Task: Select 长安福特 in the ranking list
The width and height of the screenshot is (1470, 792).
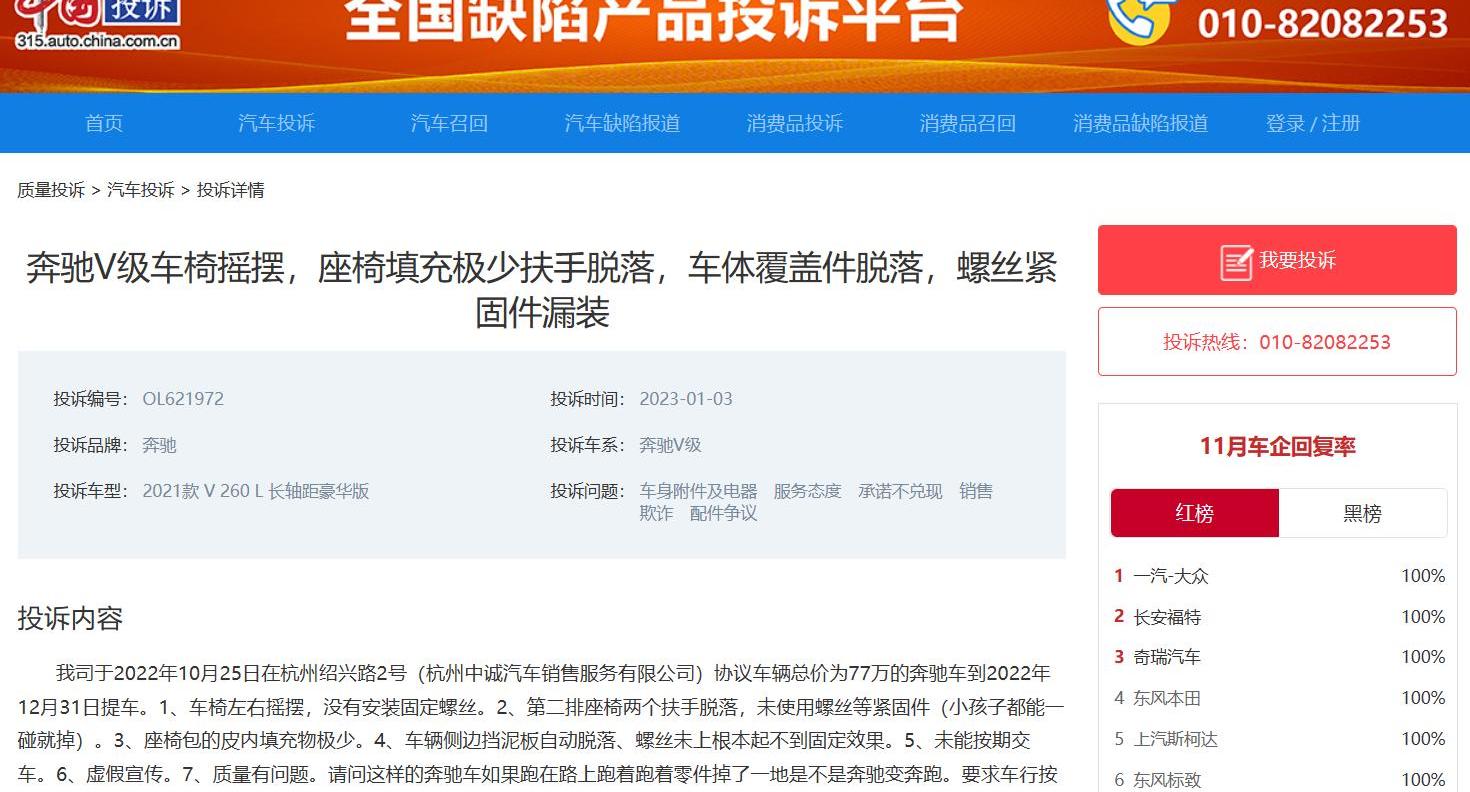Action: [1167, 617]
